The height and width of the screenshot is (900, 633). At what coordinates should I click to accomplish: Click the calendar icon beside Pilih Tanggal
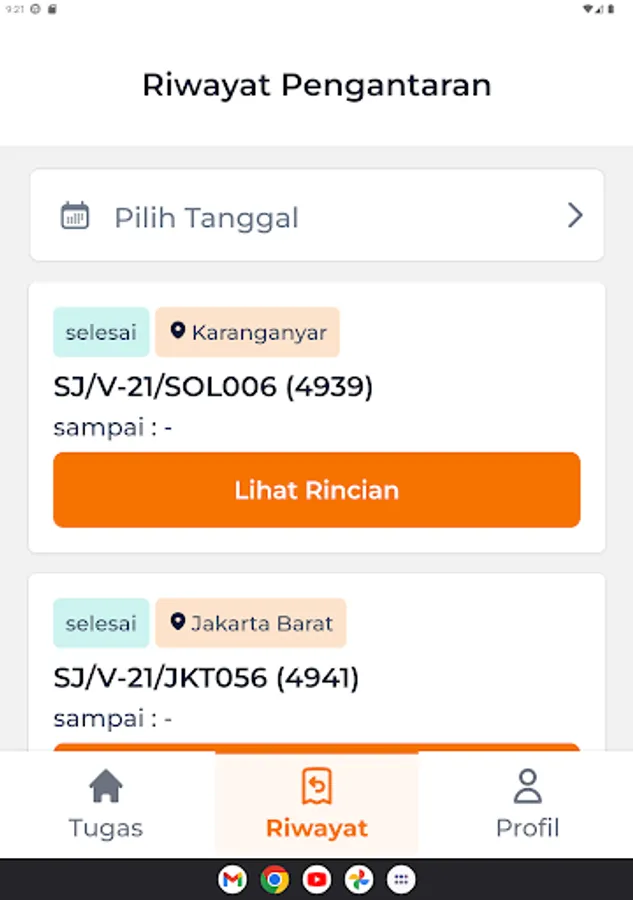pyautogui.click(x=75, y=216)
